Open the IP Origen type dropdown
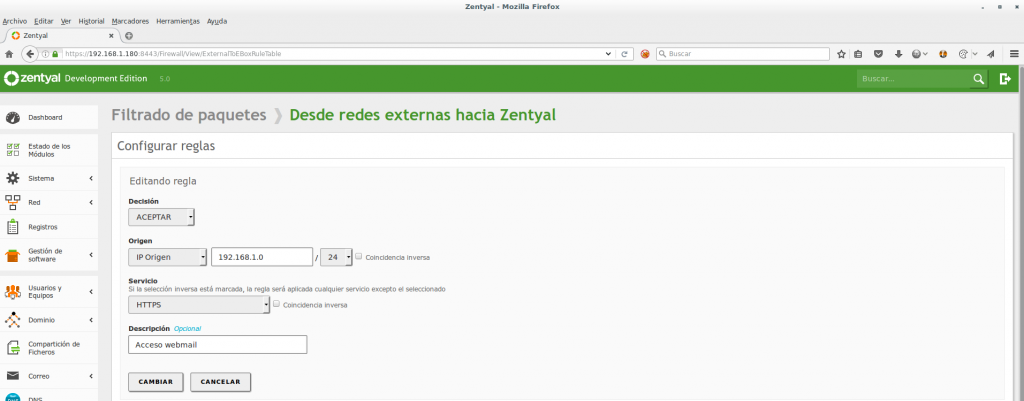The image size is (1024, 401). click(167, 257)
